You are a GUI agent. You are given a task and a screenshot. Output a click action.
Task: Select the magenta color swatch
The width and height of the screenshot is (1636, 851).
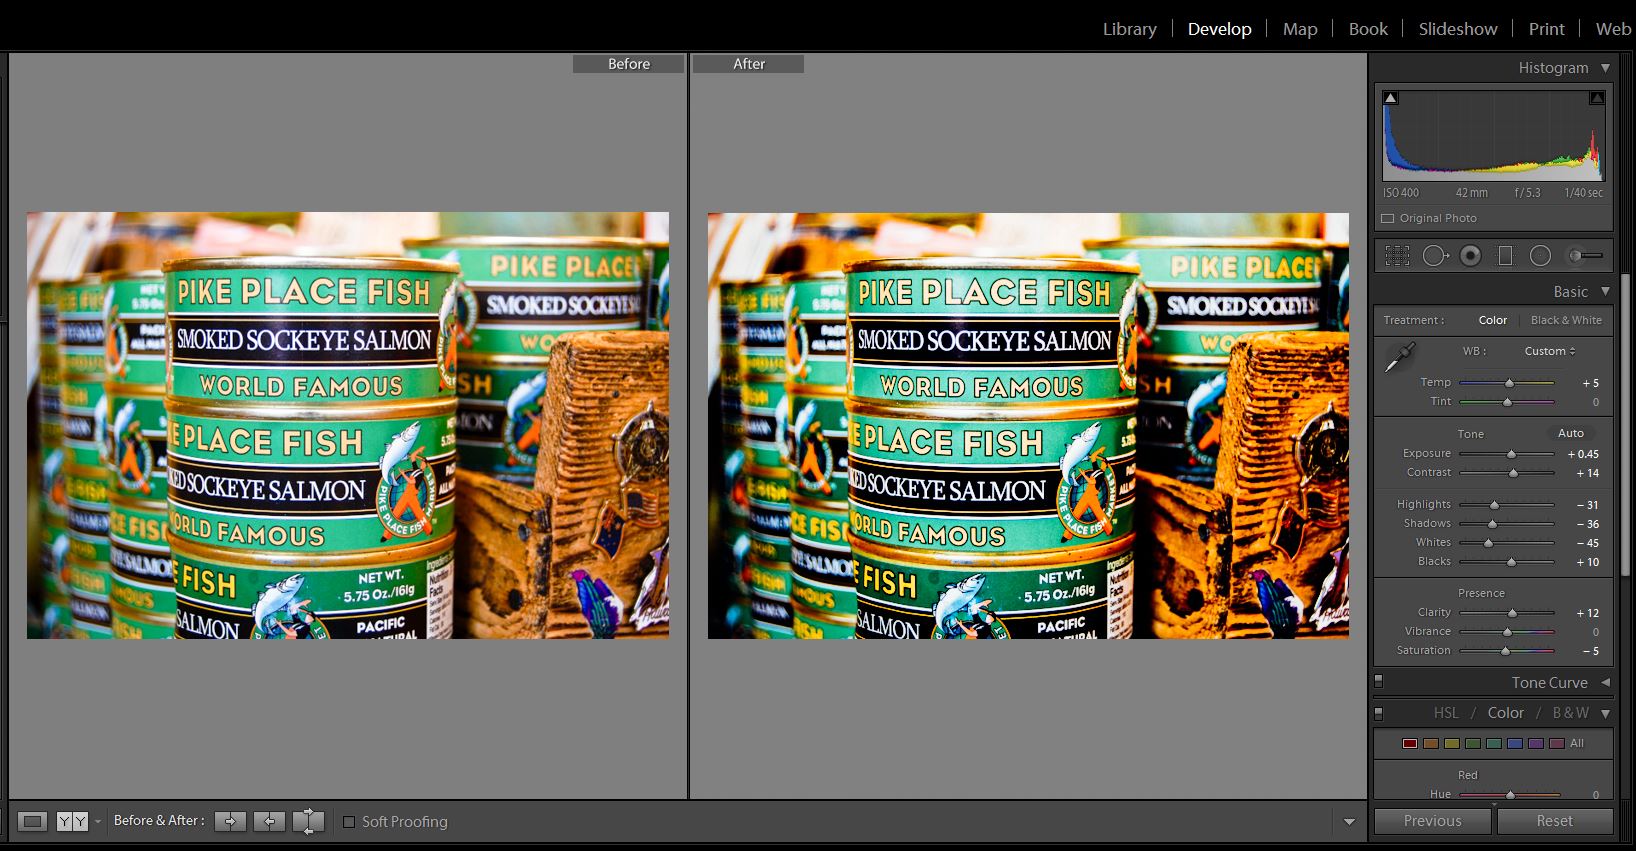pos(1556,743)
